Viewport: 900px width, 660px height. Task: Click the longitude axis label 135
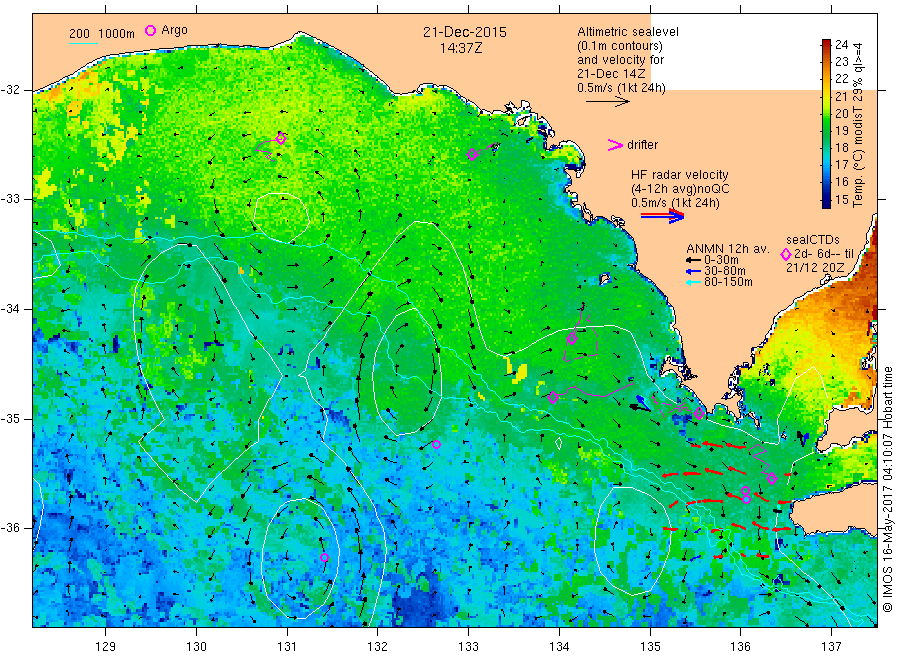[650, 647]
